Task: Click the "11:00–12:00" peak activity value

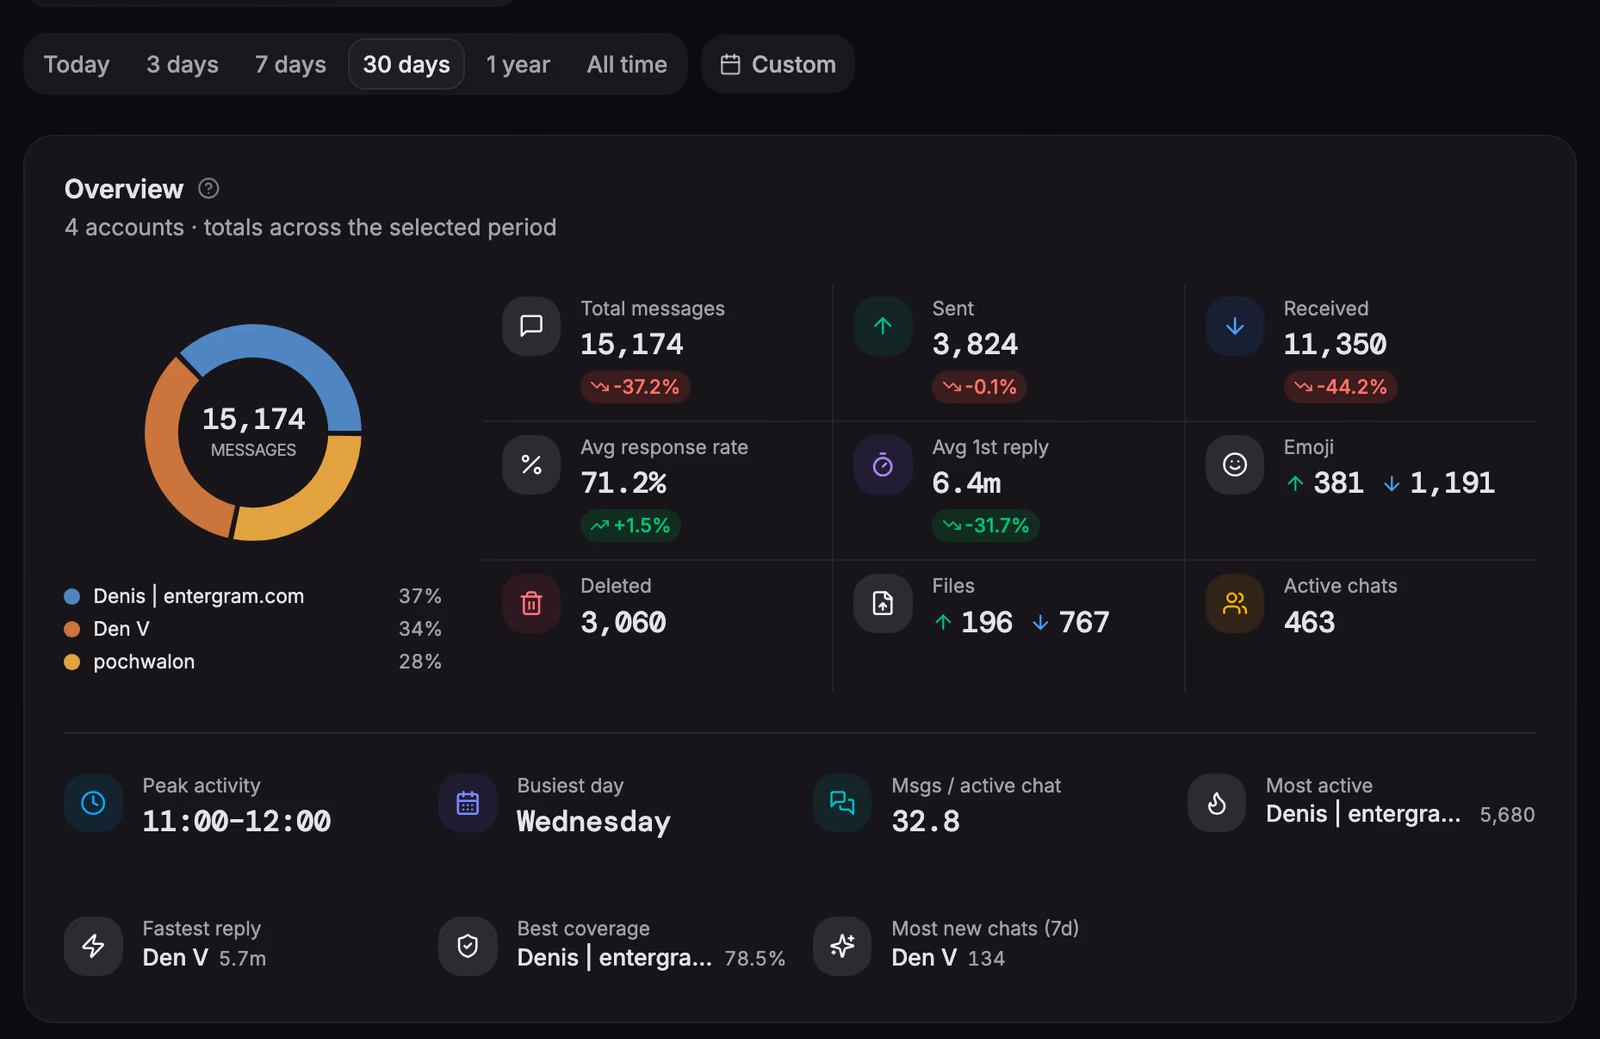Action: coord(236,822)
